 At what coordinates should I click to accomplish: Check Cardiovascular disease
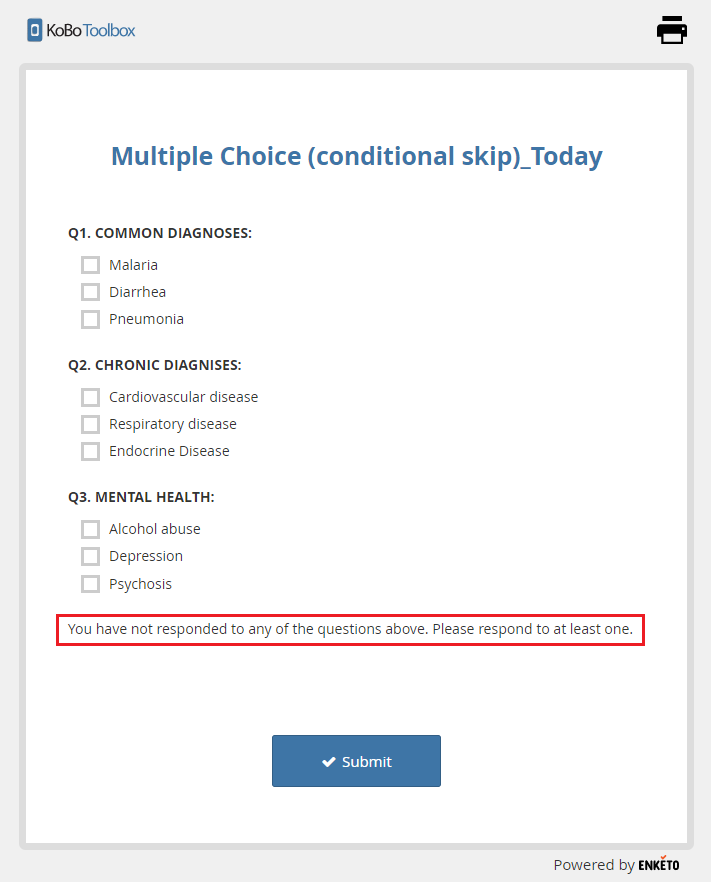tap(90, 397)
